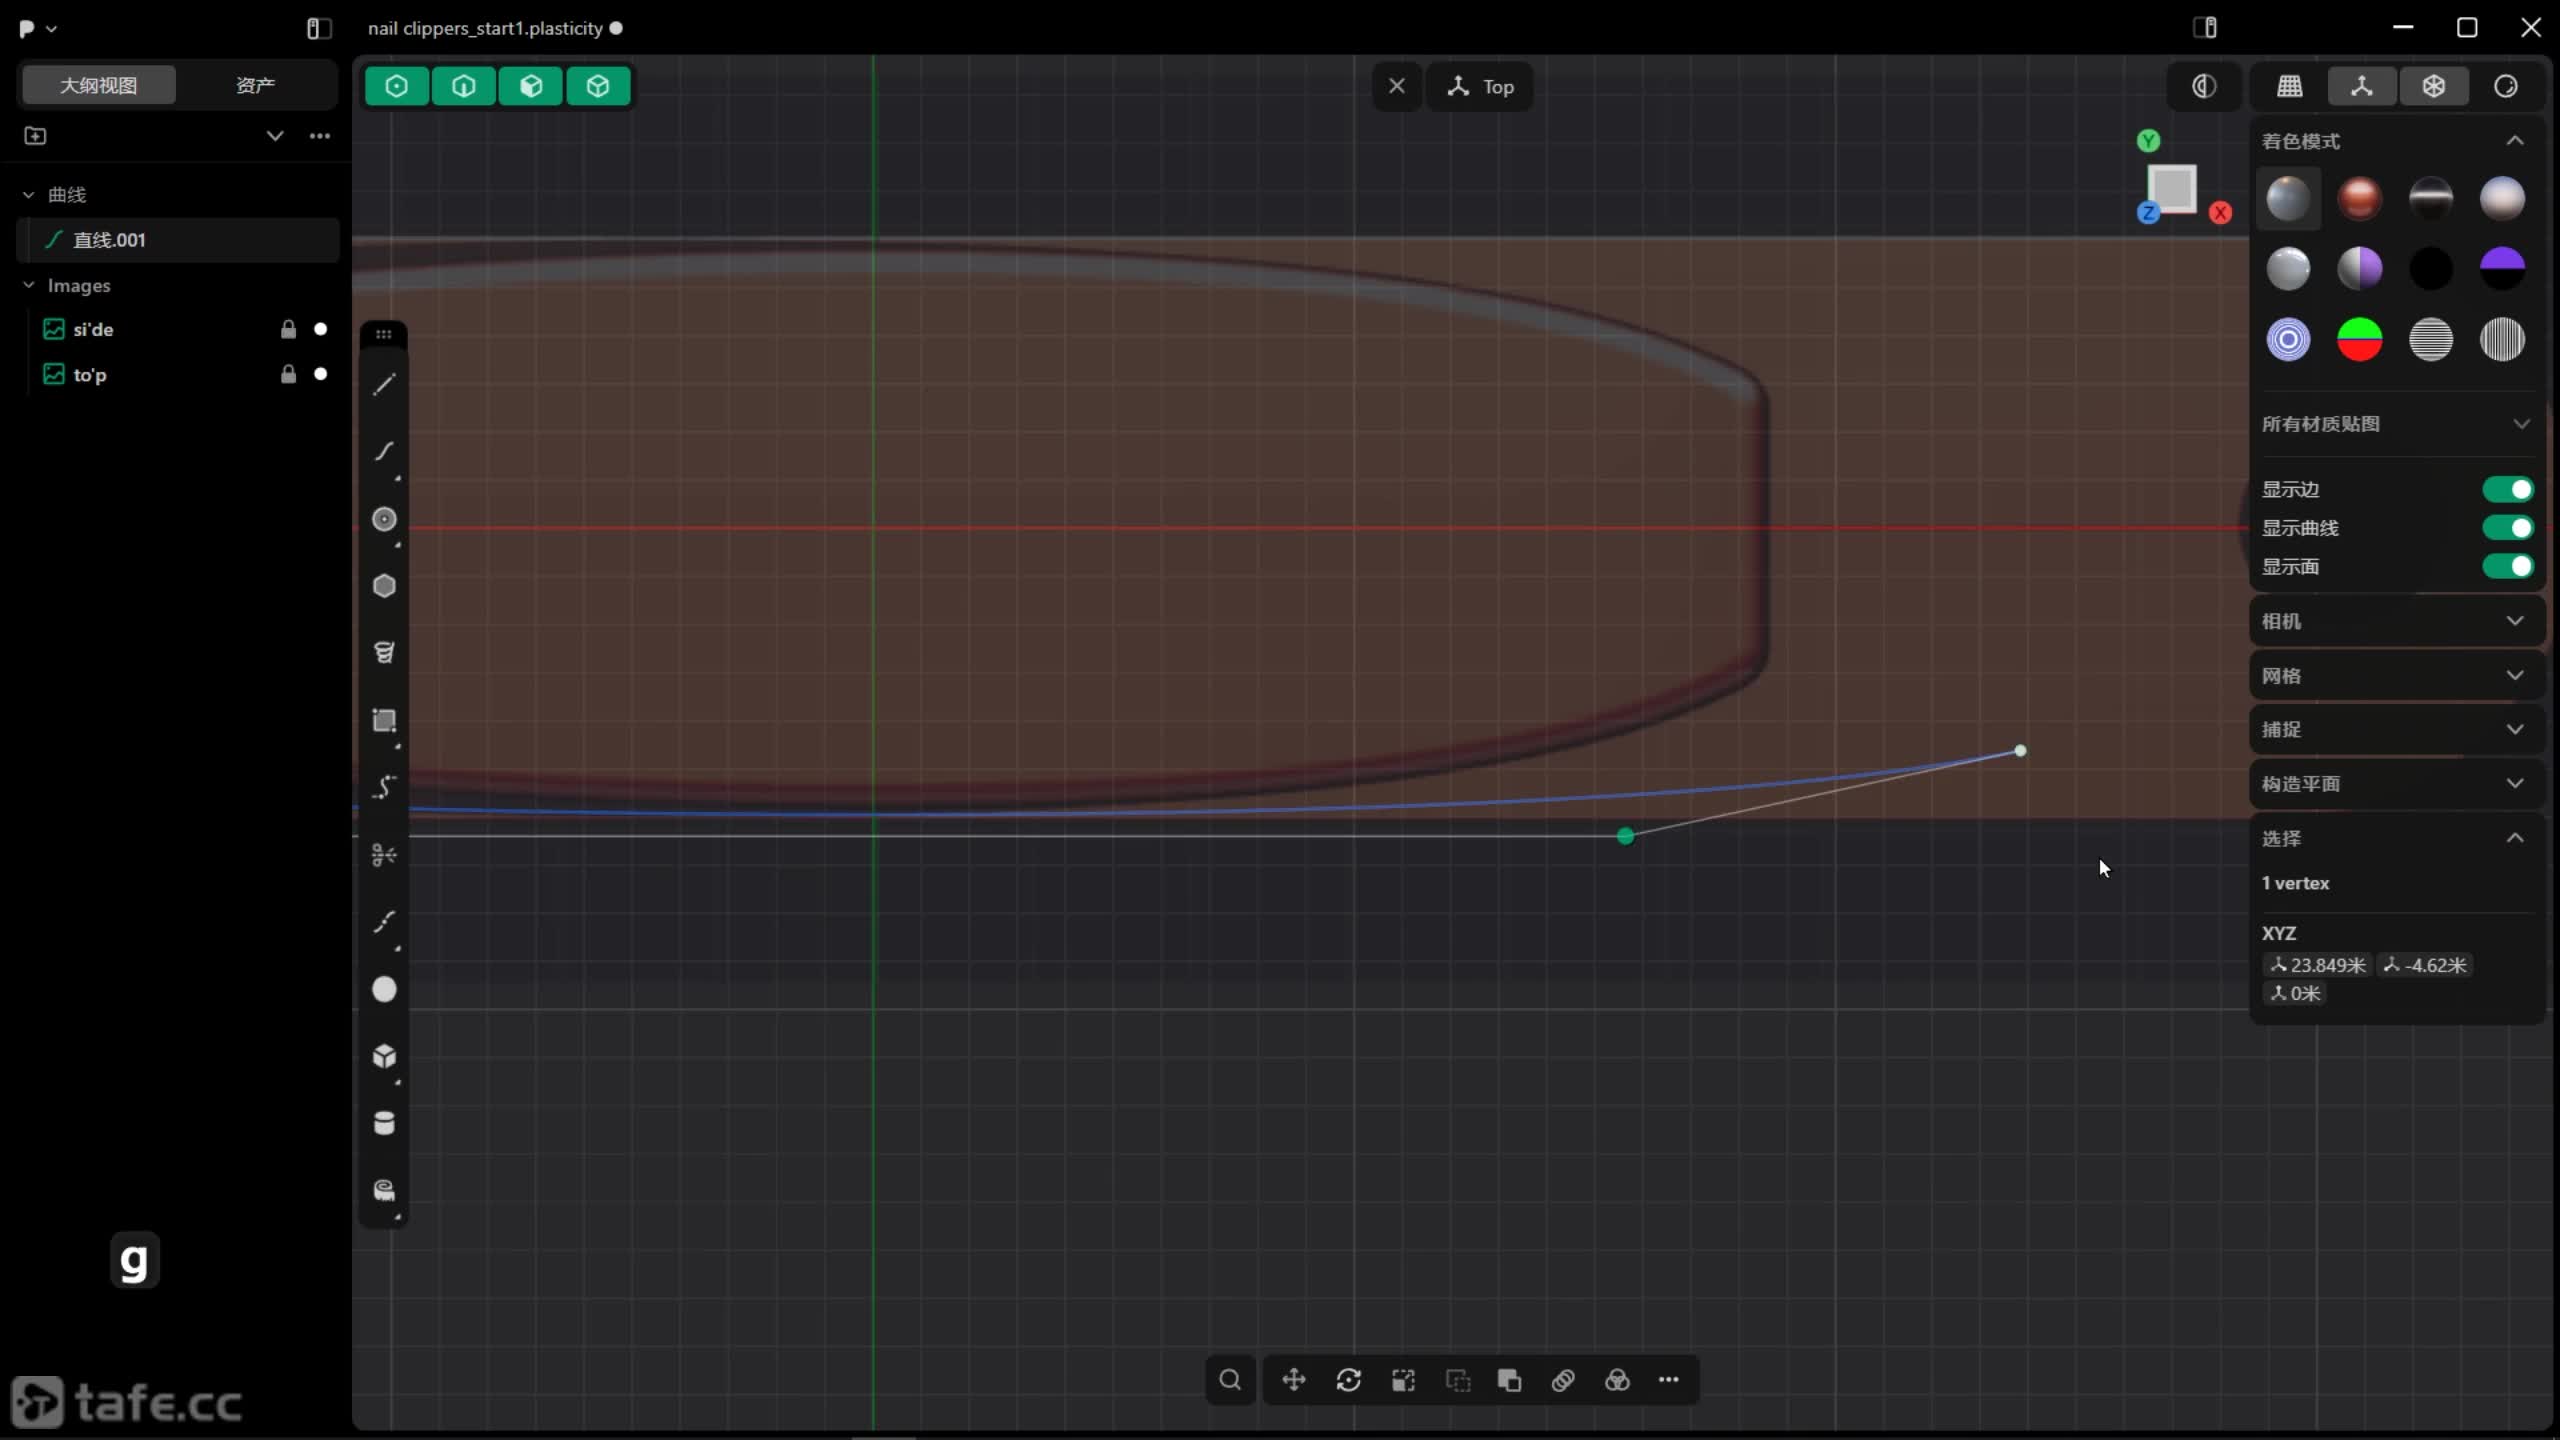2560x1440 pixels.
Task: Switch to the 大纲视图 tab
Action: coord(98,85)
